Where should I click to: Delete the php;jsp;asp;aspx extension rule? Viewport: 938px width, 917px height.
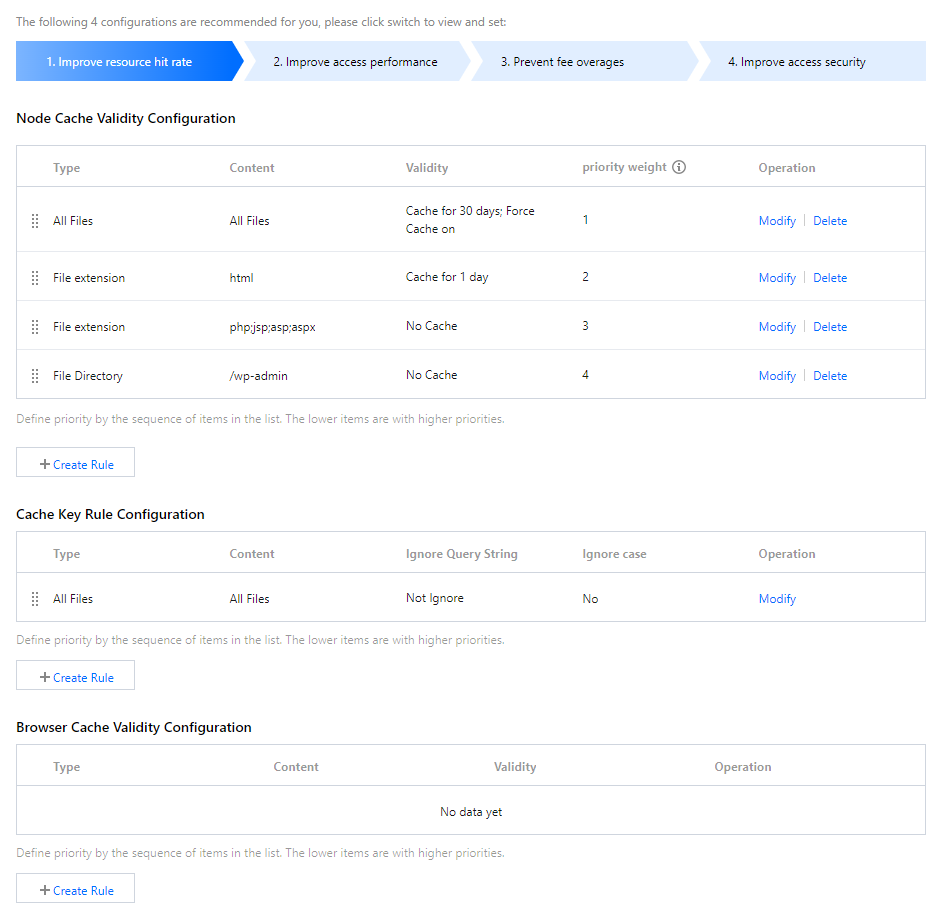coord(830,327)
